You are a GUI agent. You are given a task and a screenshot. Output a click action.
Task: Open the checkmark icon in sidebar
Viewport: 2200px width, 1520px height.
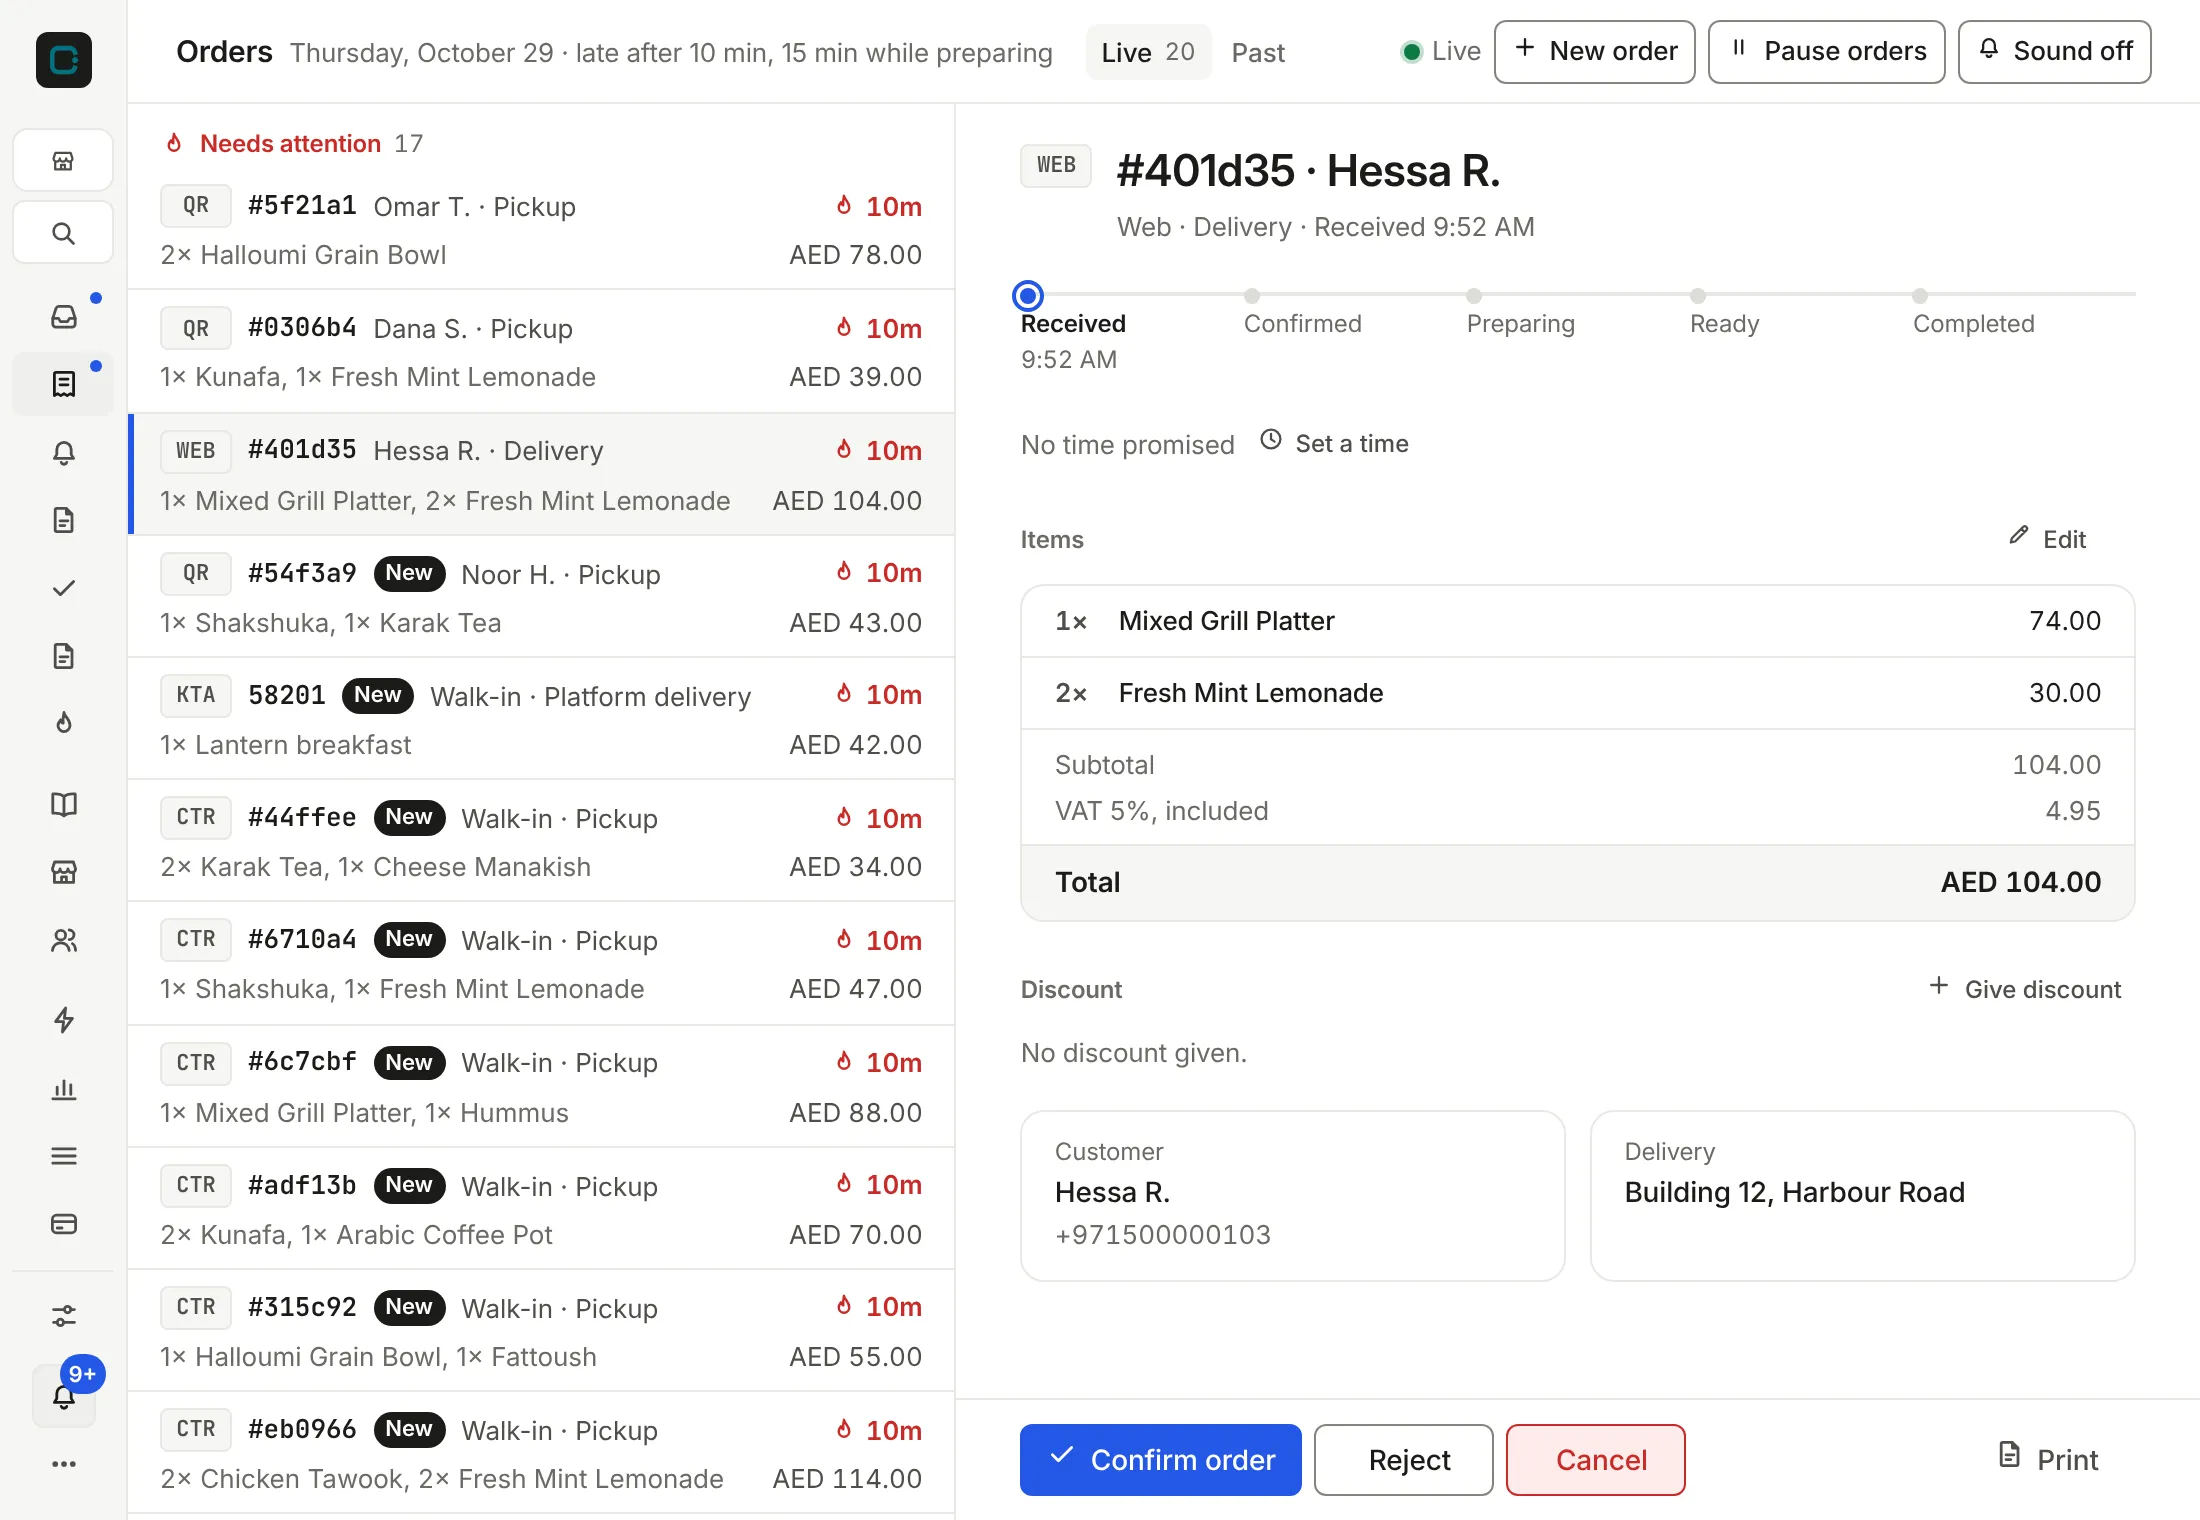click(x=63, y=588)
